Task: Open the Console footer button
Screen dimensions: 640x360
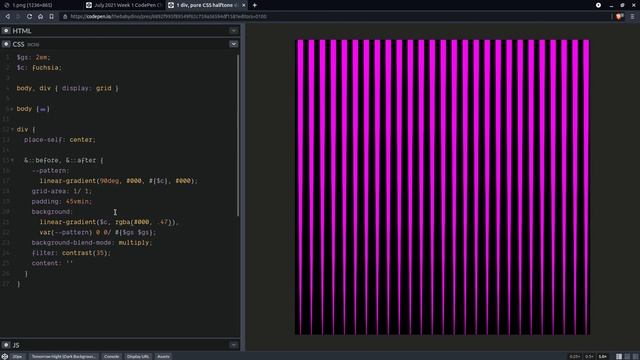Action: point(111,356)
